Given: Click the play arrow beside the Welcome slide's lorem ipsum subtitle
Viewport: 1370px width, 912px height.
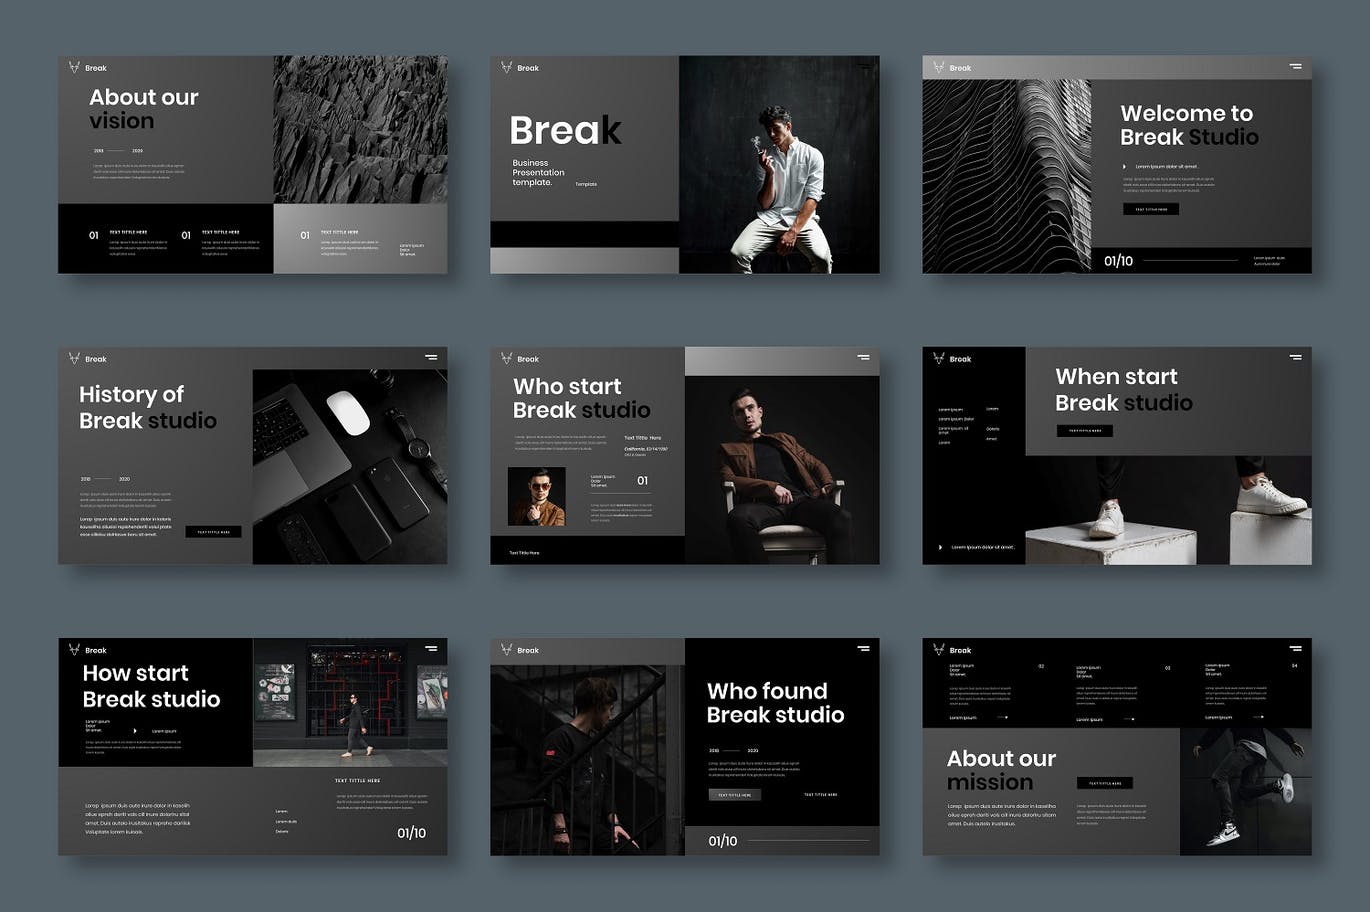Looking at the screenshot, I should (1124, 167).
